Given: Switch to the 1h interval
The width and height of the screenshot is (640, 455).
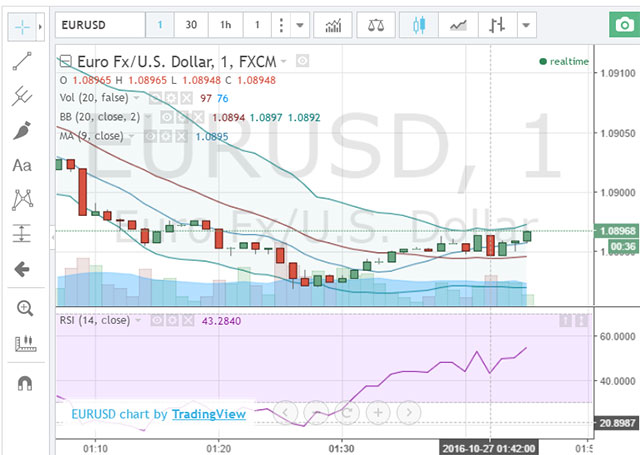Looking at the screenshot, I should click(x=226, y=25).
